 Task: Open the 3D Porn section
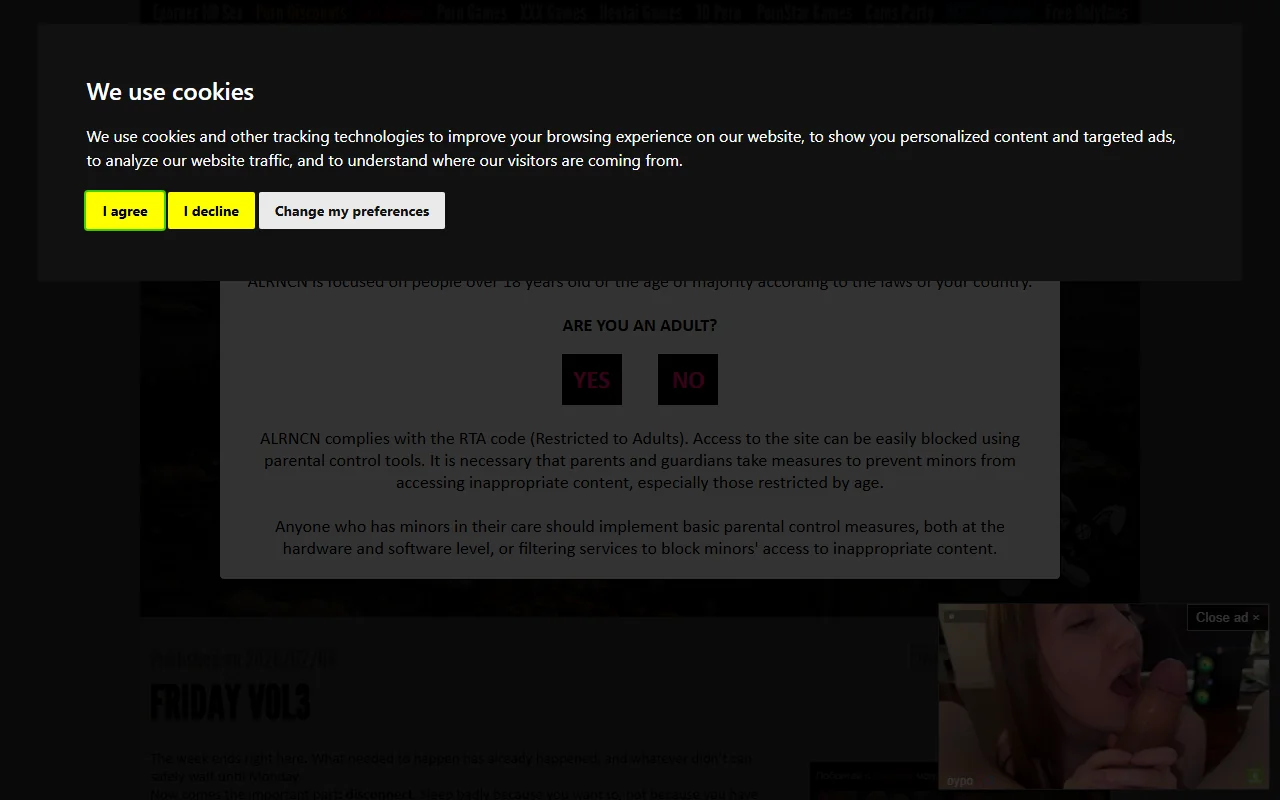tap(718, 12)
